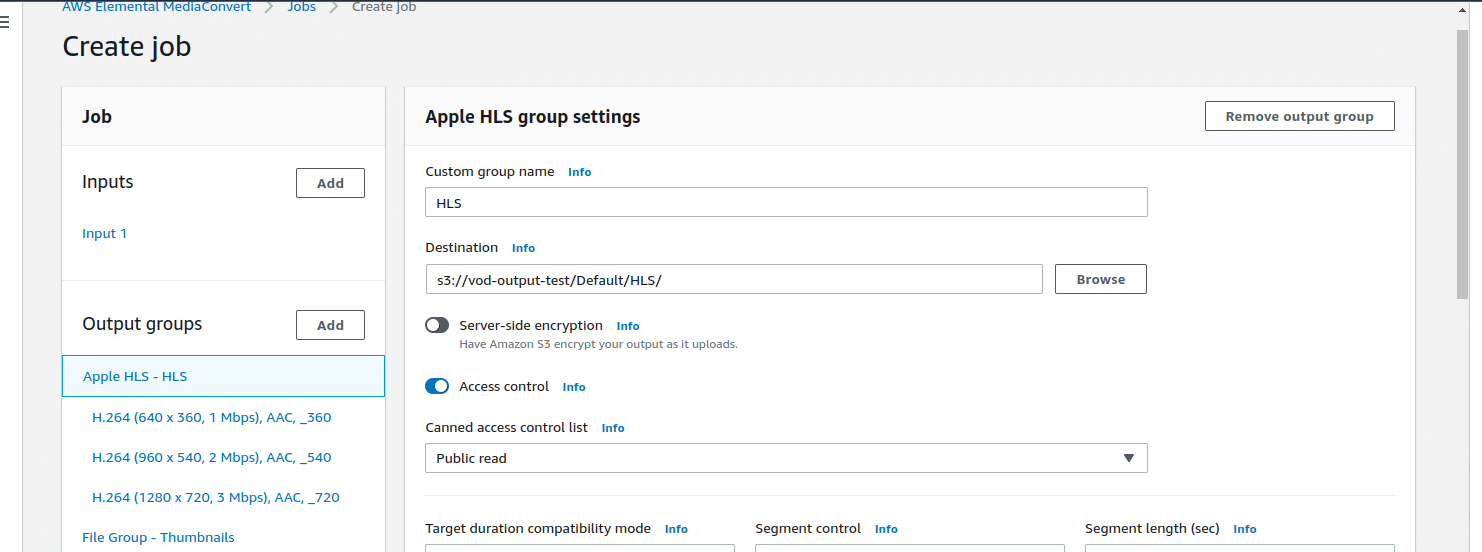Open Info for Server-side encryption
The height and width of the screenshot is (552, 1482).
coord(627,326)
